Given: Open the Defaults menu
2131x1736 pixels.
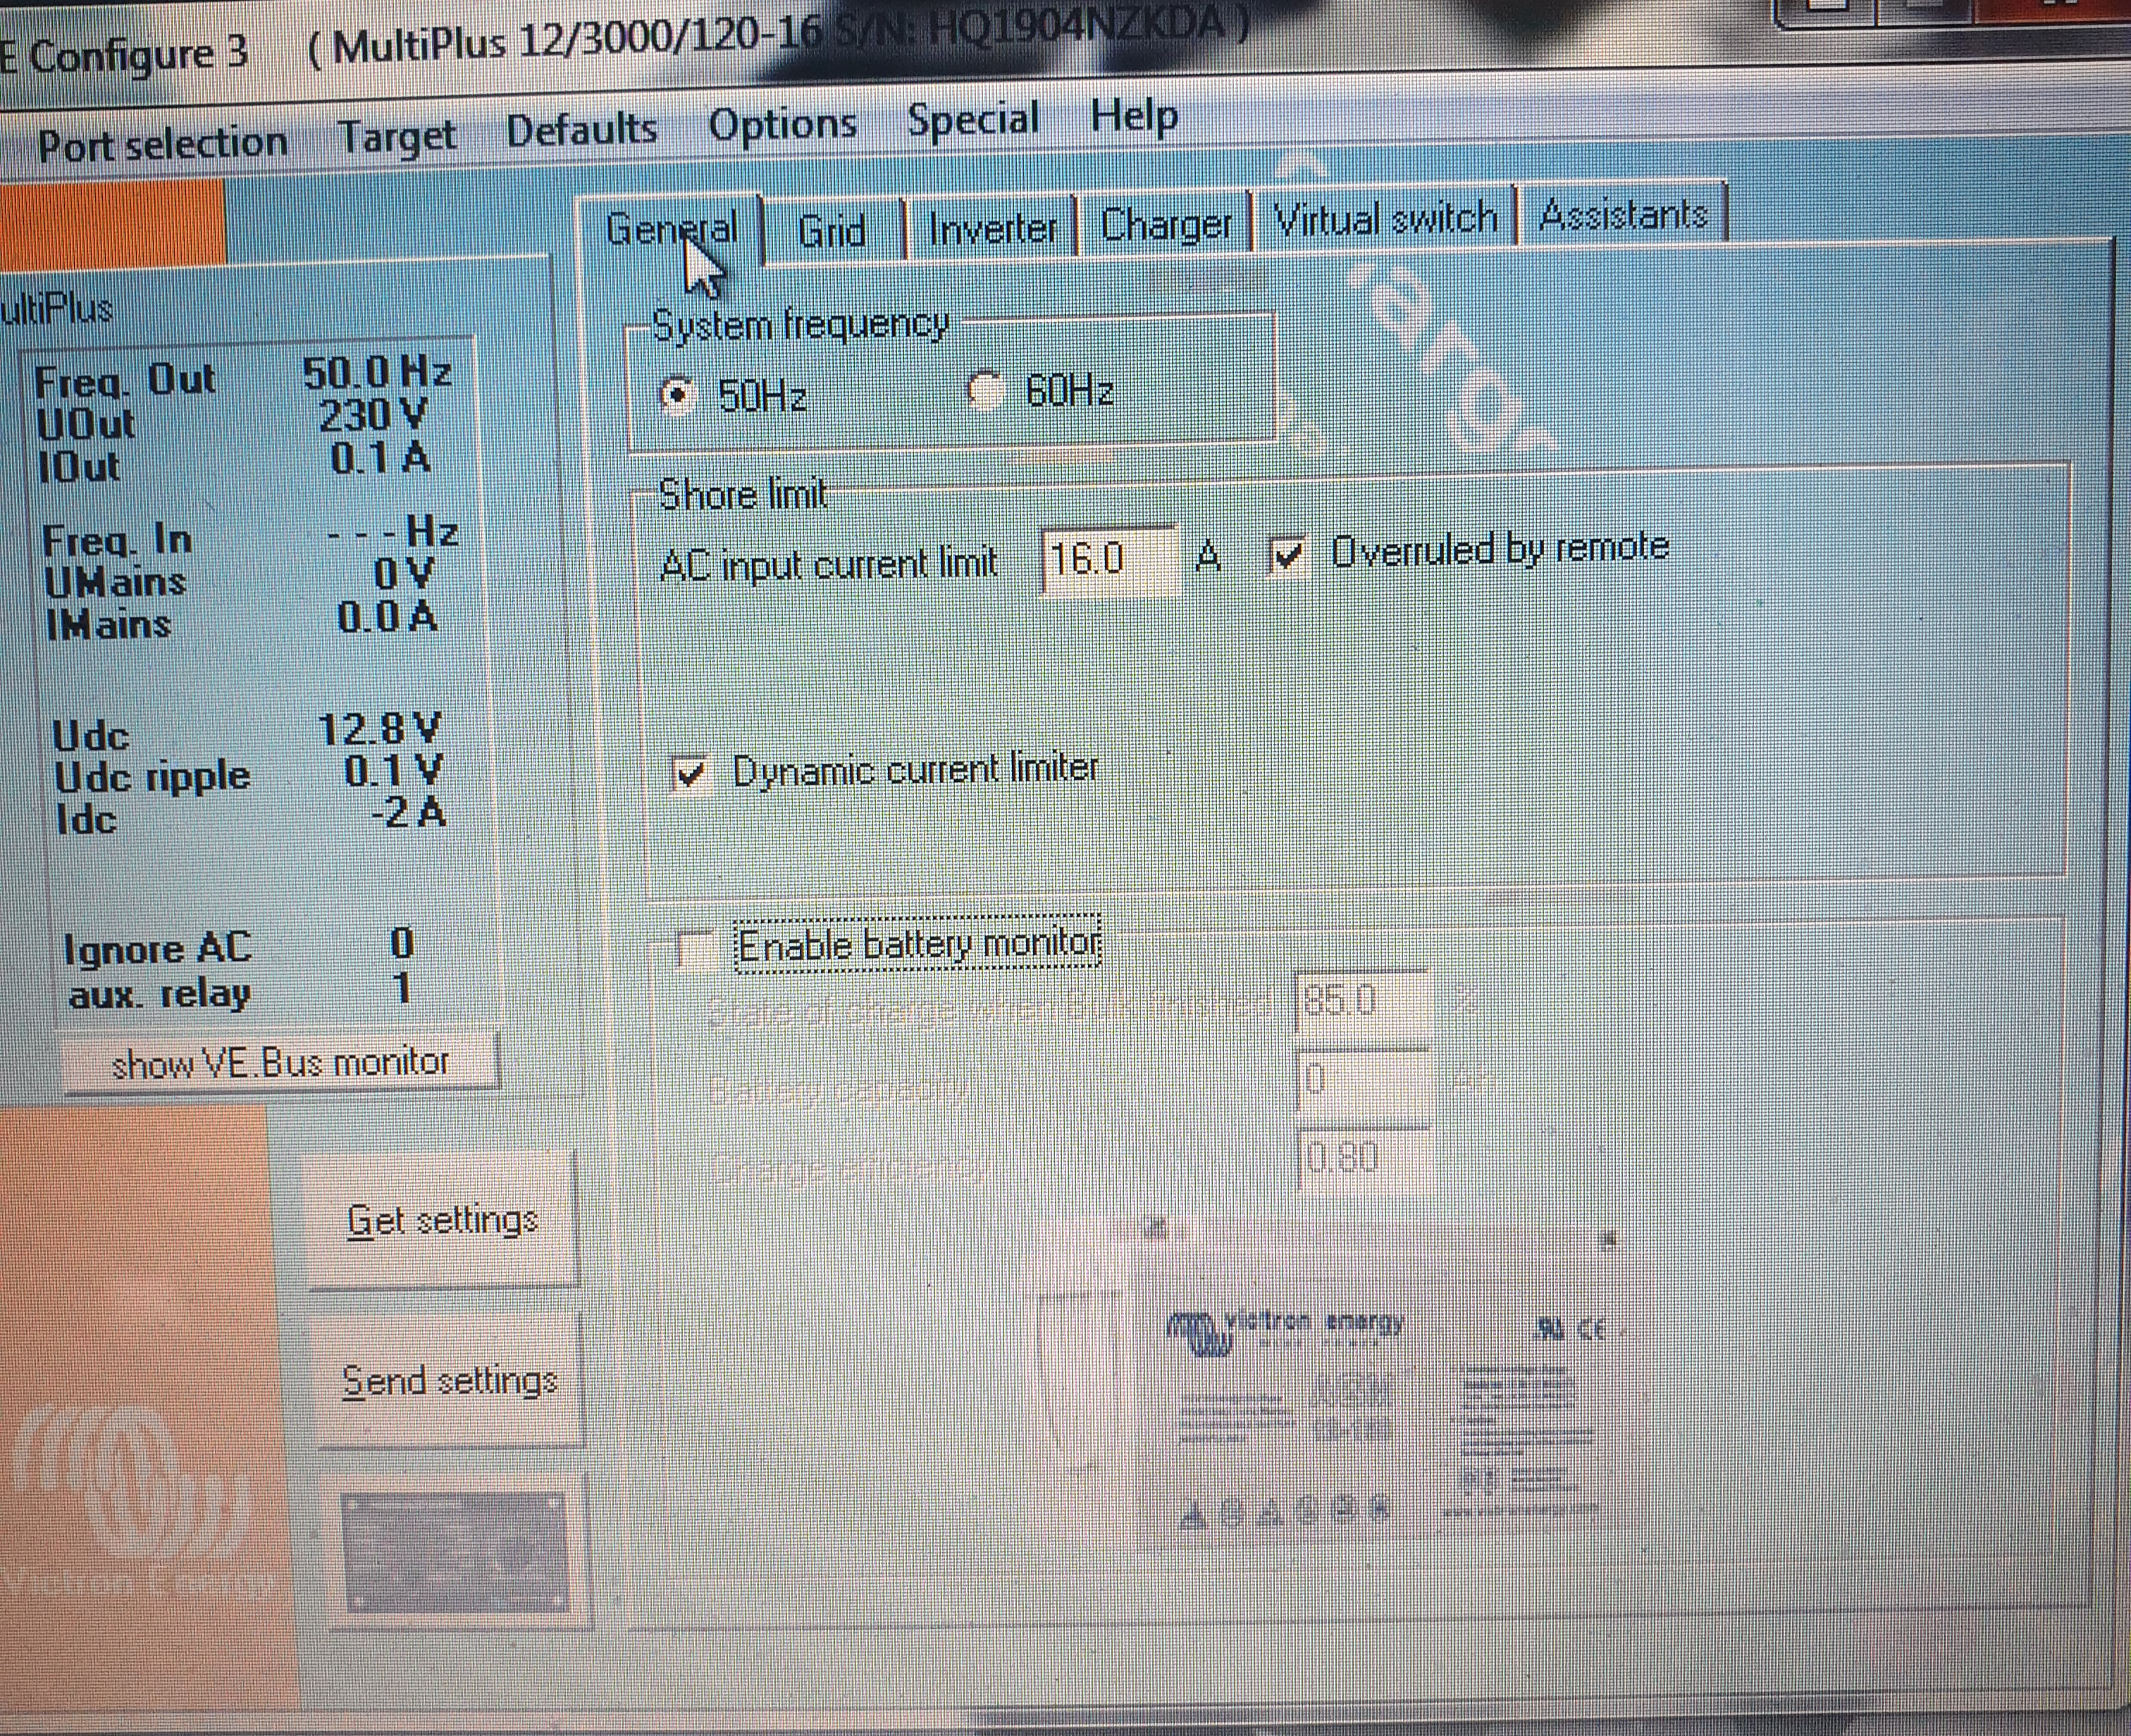Looking at the screenshot, I should pyautogui.click(x=581, y=130).
